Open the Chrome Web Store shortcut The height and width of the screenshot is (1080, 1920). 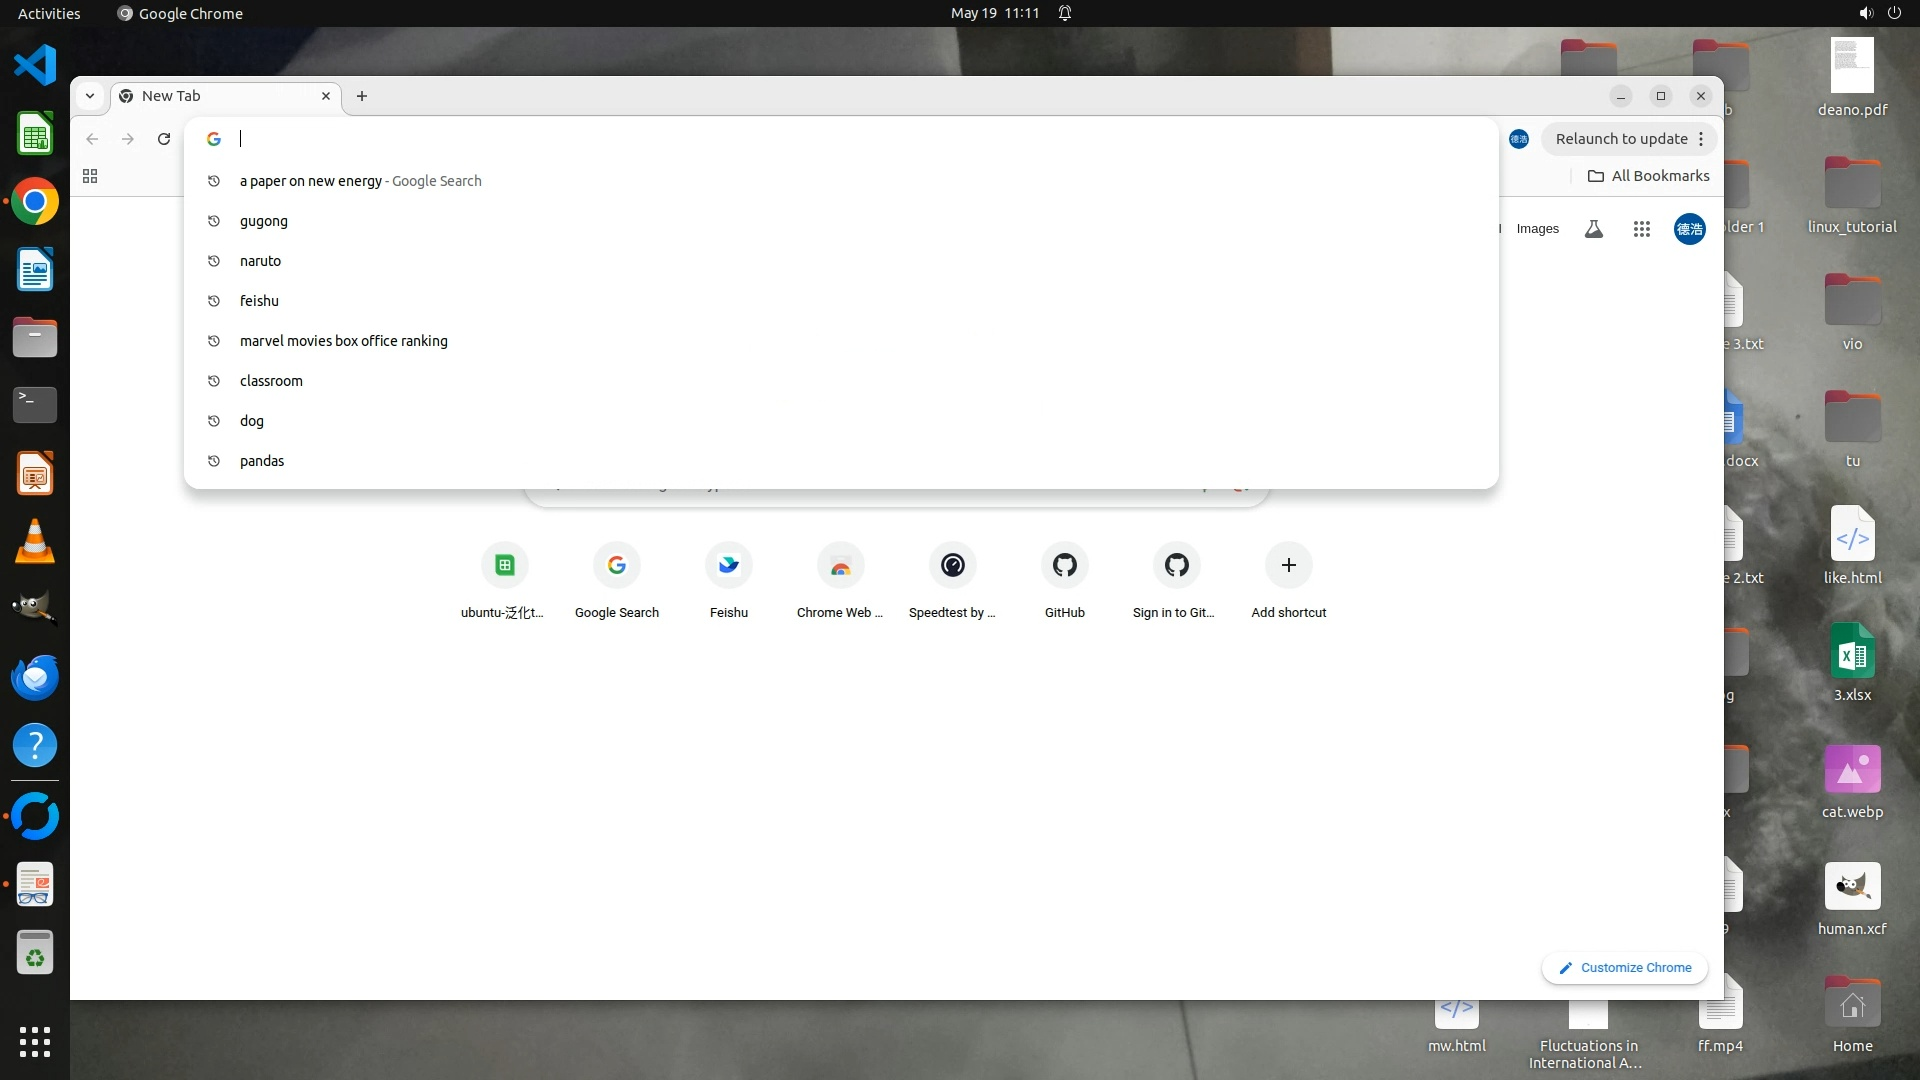coord(840,565)
